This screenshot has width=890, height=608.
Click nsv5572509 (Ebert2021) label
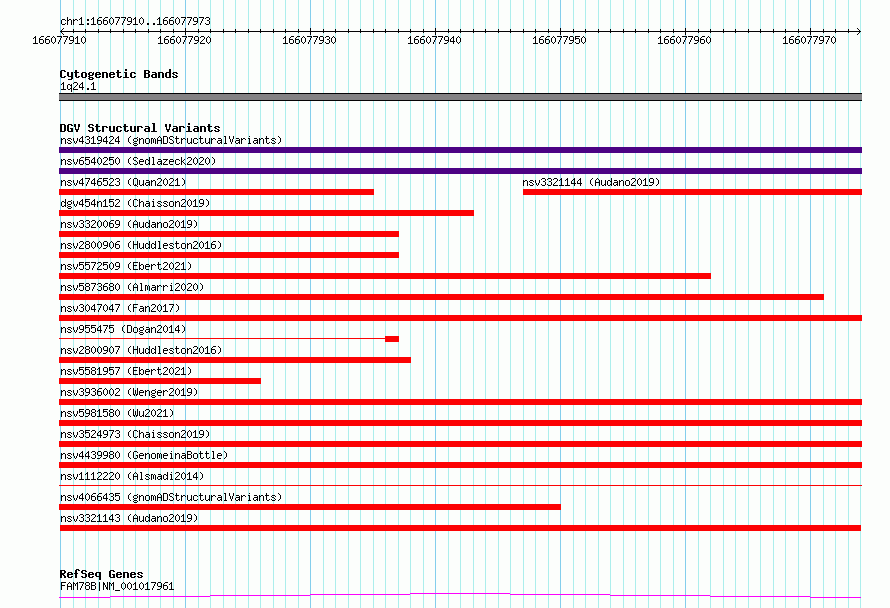click(126, 266)
